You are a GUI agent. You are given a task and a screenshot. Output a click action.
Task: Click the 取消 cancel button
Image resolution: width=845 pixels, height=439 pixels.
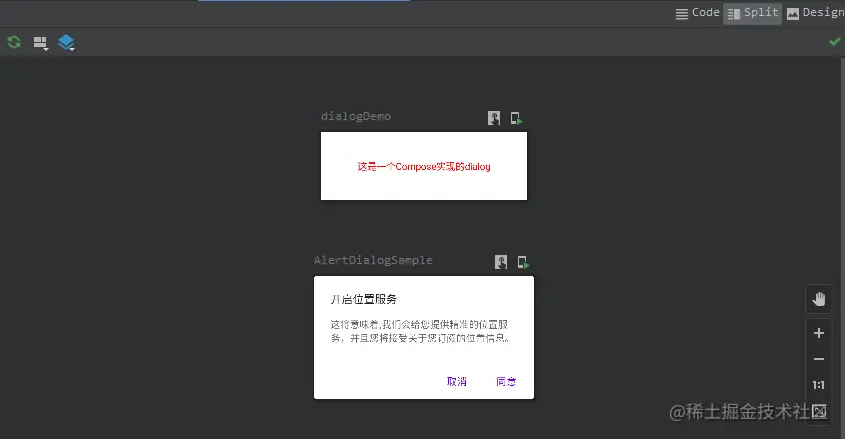(x=456, y=381)
